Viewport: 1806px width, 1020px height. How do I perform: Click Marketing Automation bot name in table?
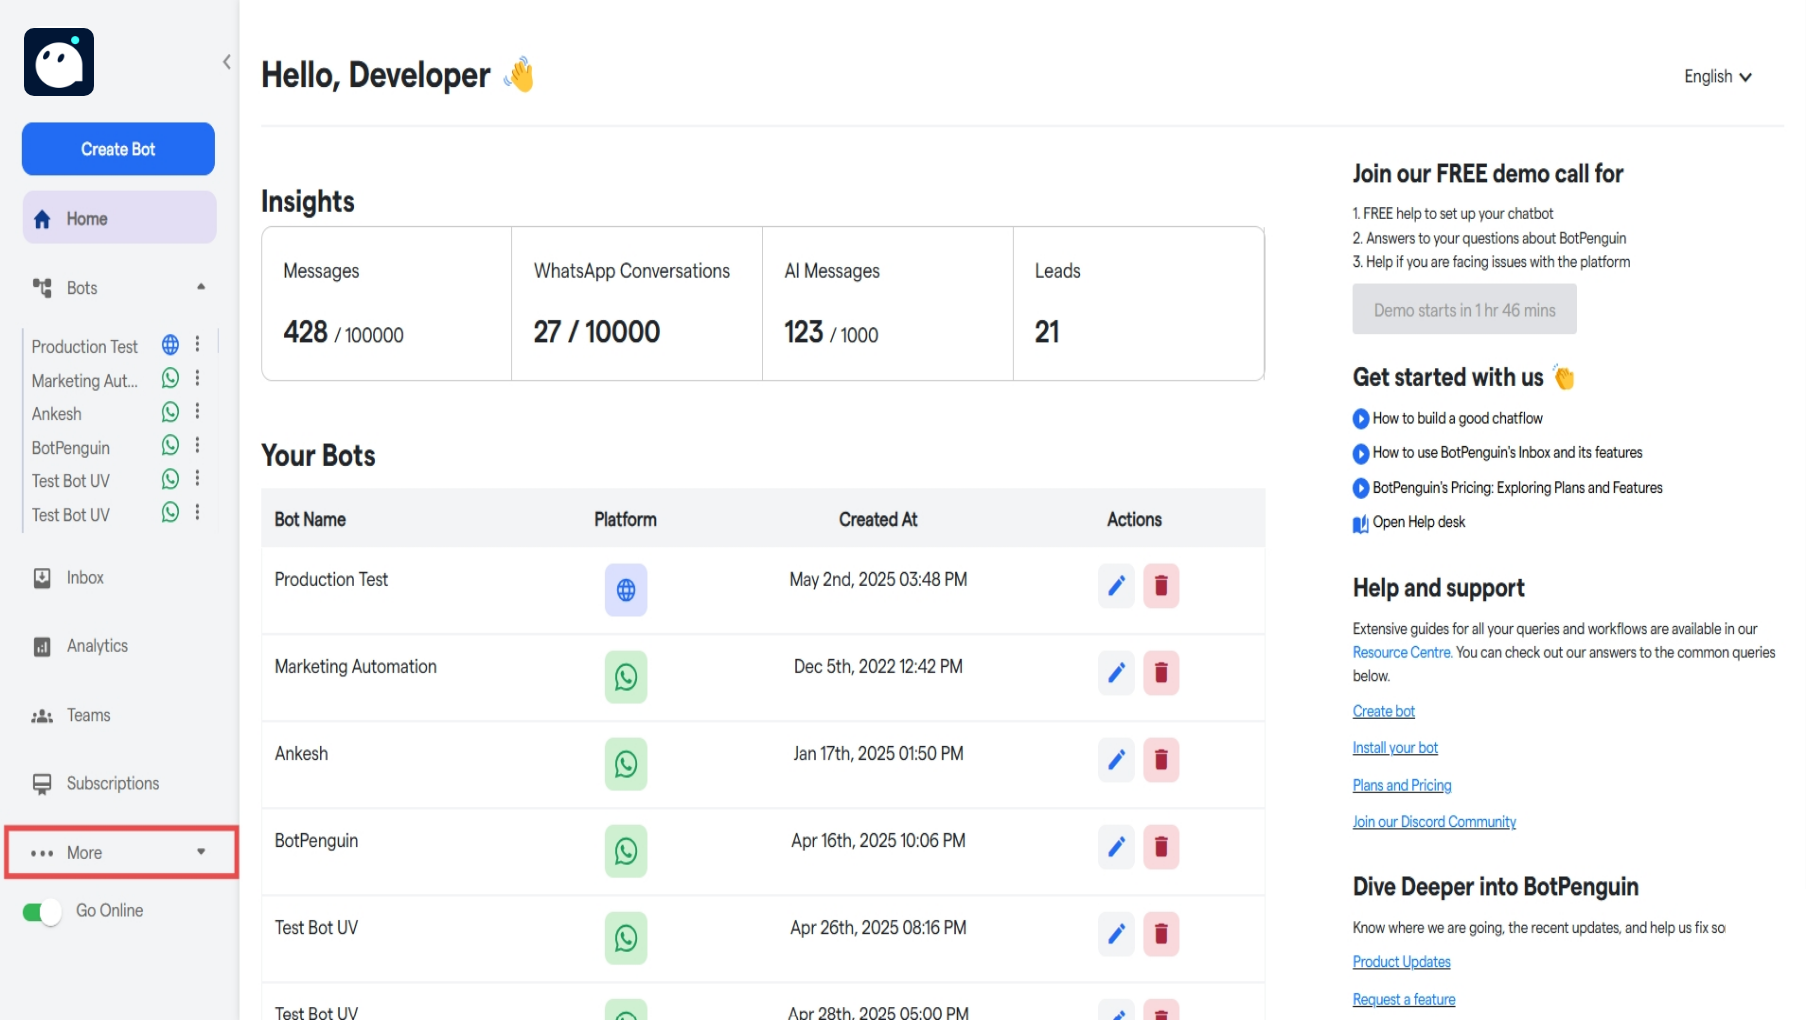(355, 667)
